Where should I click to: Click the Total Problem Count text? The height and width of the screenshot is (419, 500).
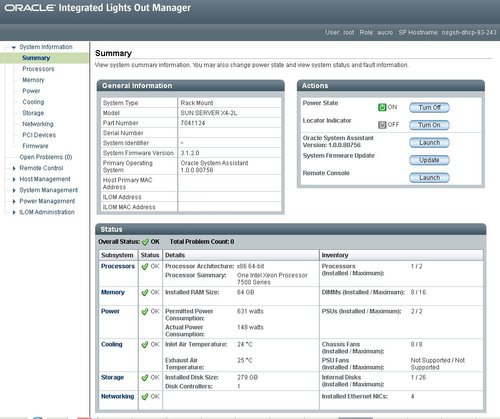[x=202, y=242]
